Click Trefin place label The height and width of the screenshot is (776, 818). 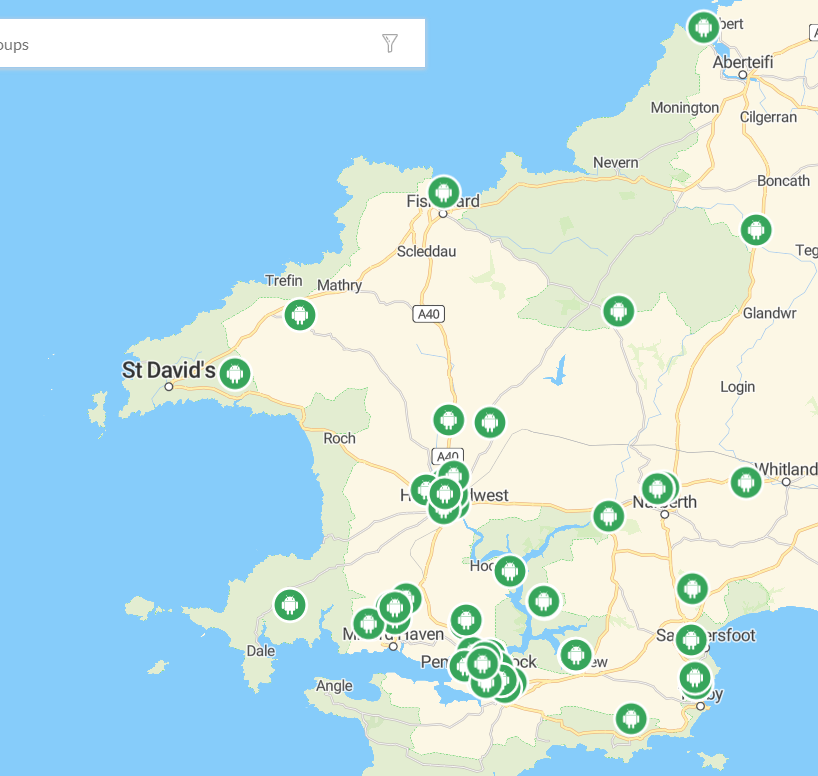283,281
